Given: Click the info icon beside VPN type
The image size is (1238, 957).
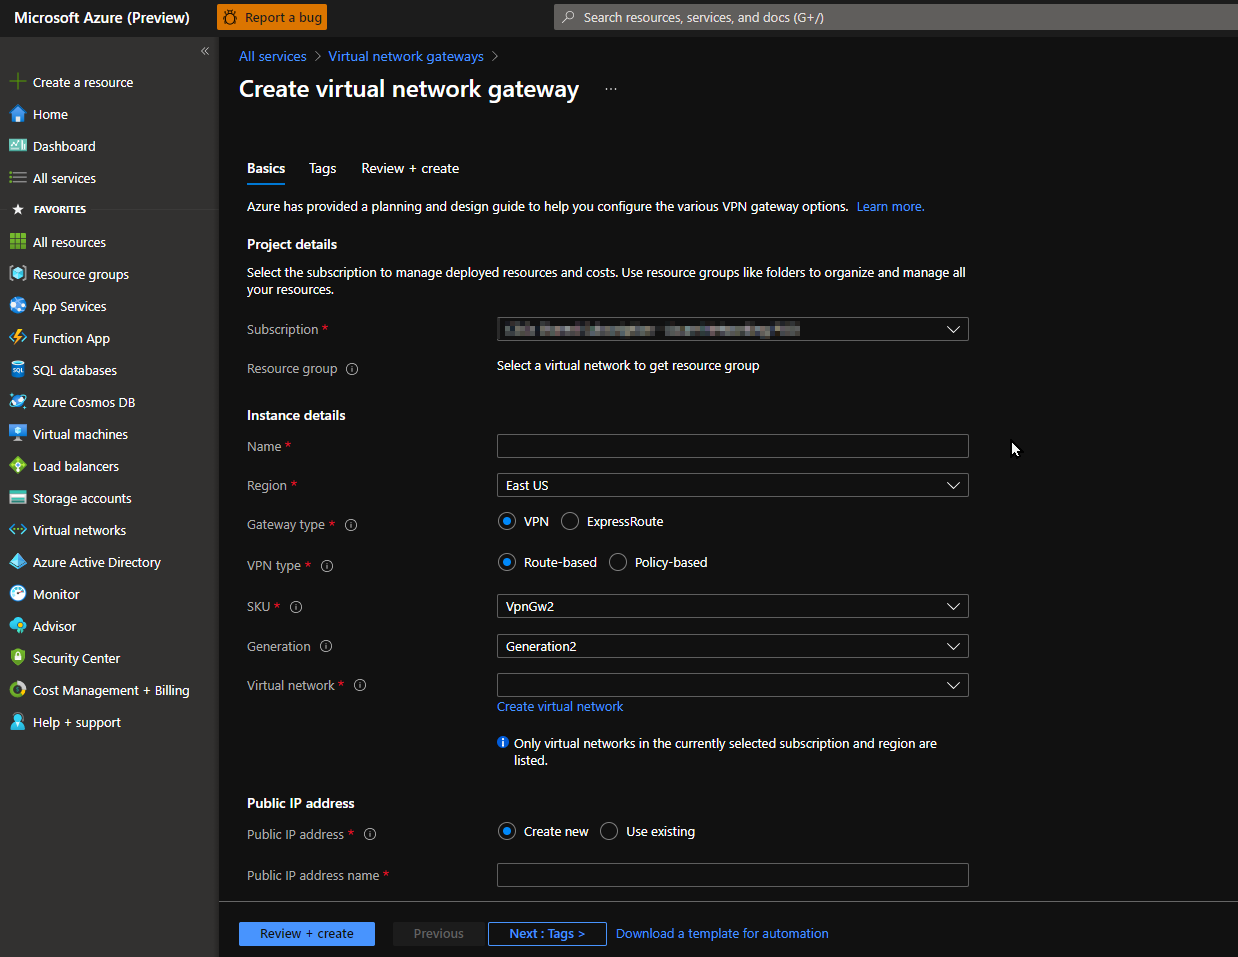Looking at the screenshot, I should 327,566.
